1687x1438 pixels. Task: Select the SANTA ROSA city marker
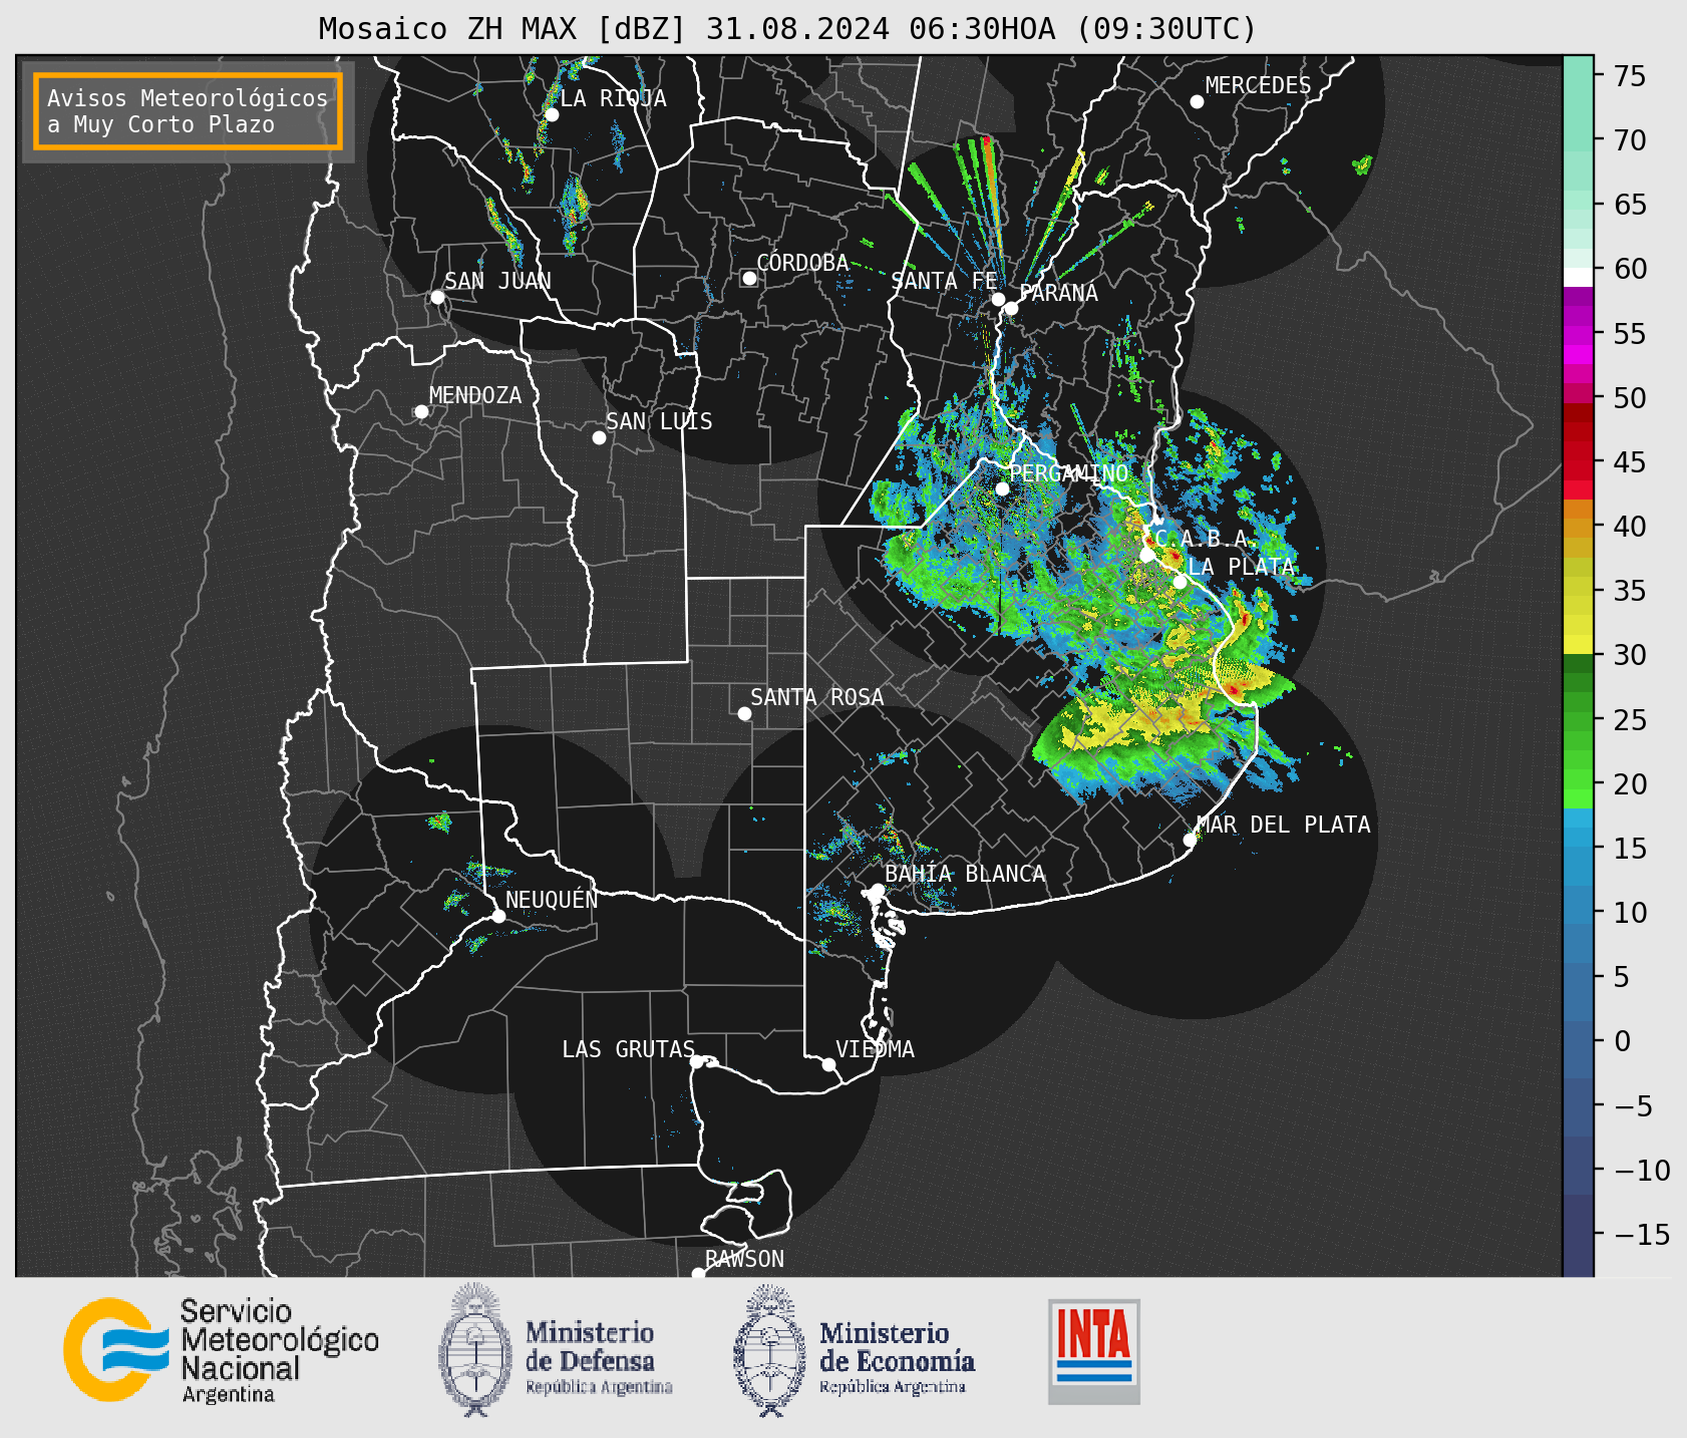744,714
